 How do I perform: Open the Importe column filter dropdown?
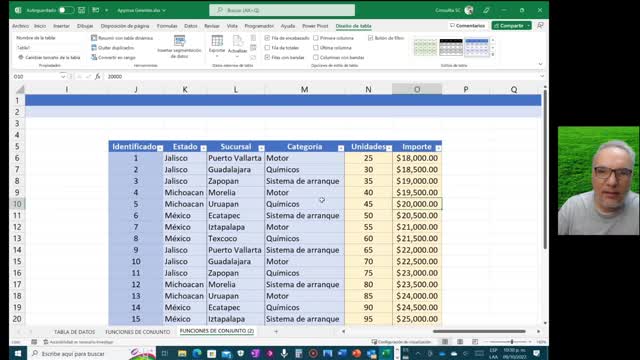tap(438, 148)
